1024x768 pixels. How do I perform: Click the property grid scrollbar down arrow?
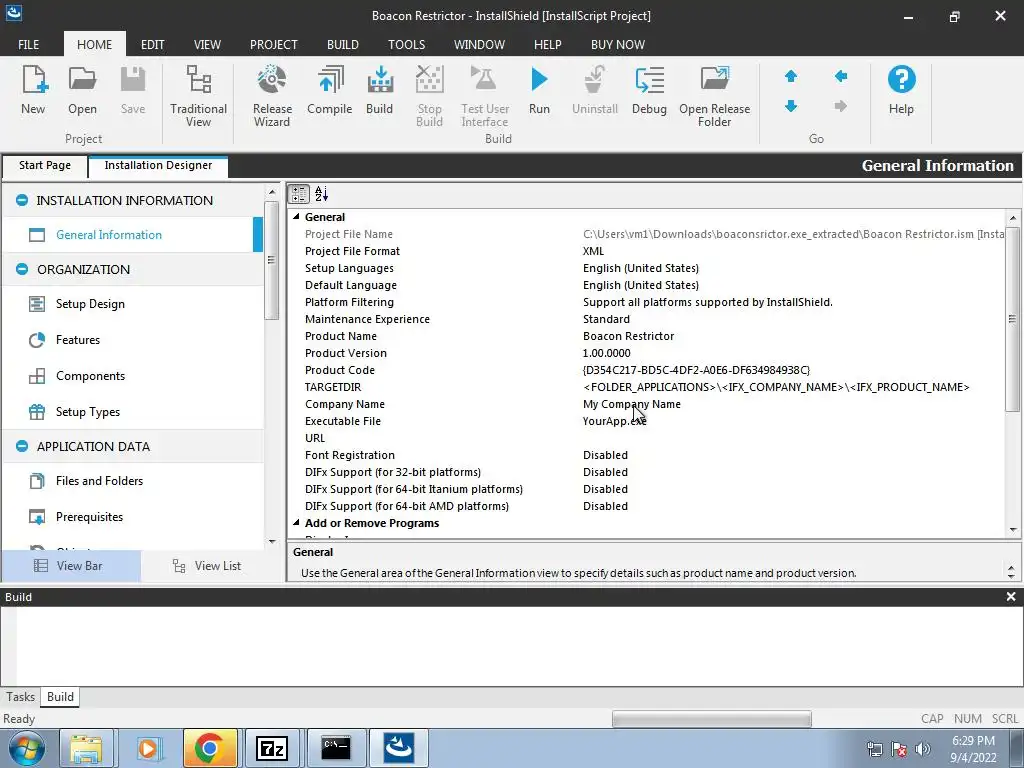[1013, 530]
